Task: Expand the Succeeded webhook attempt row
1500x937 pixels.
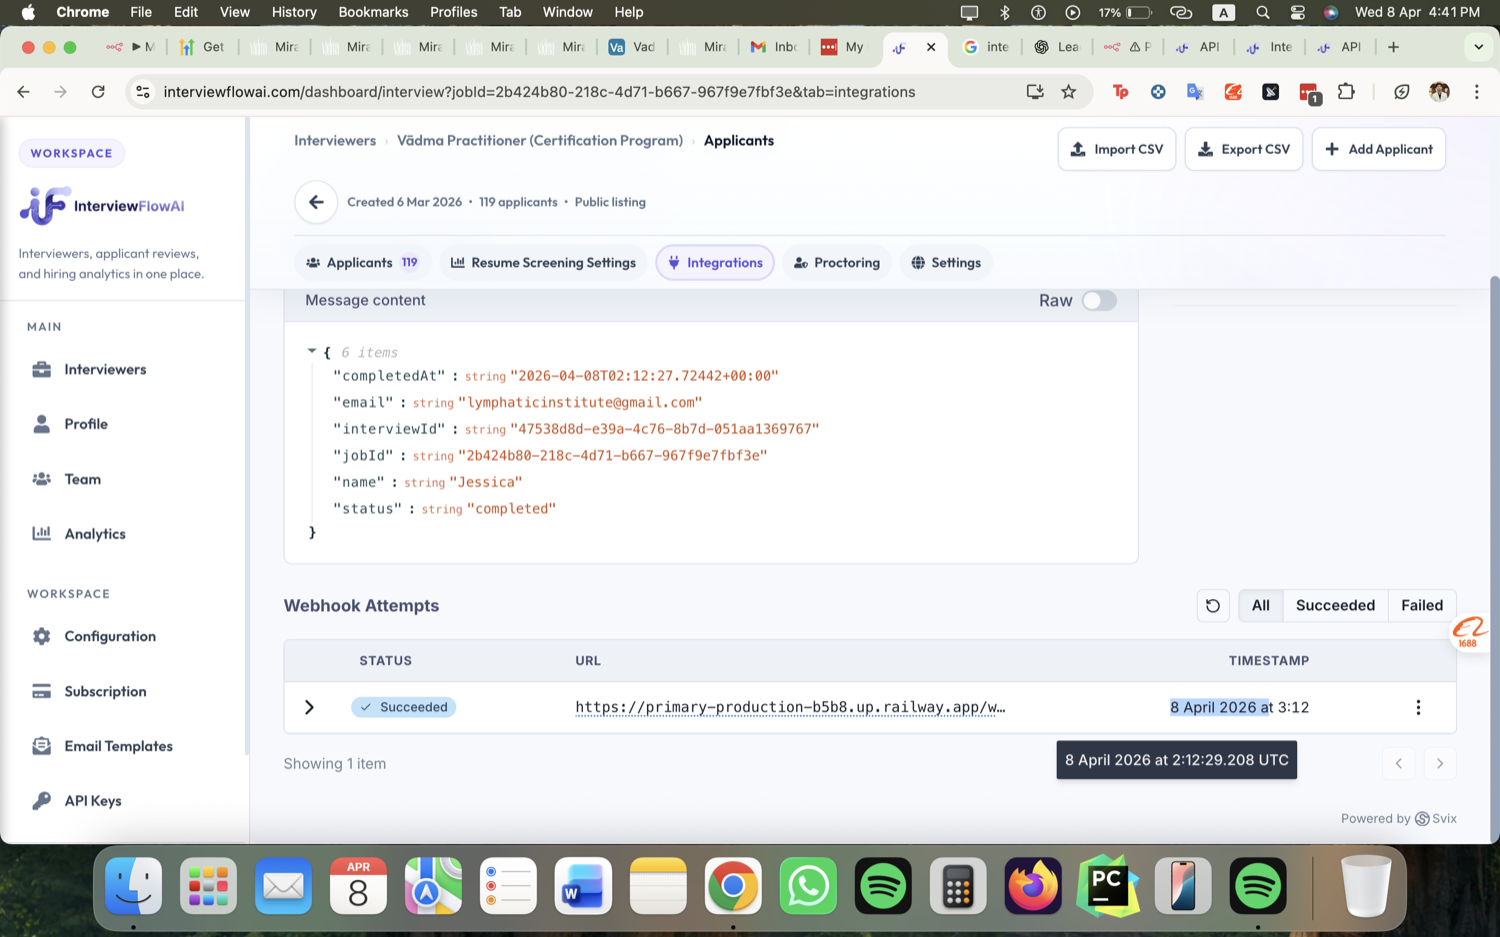Action: (309, 707)
